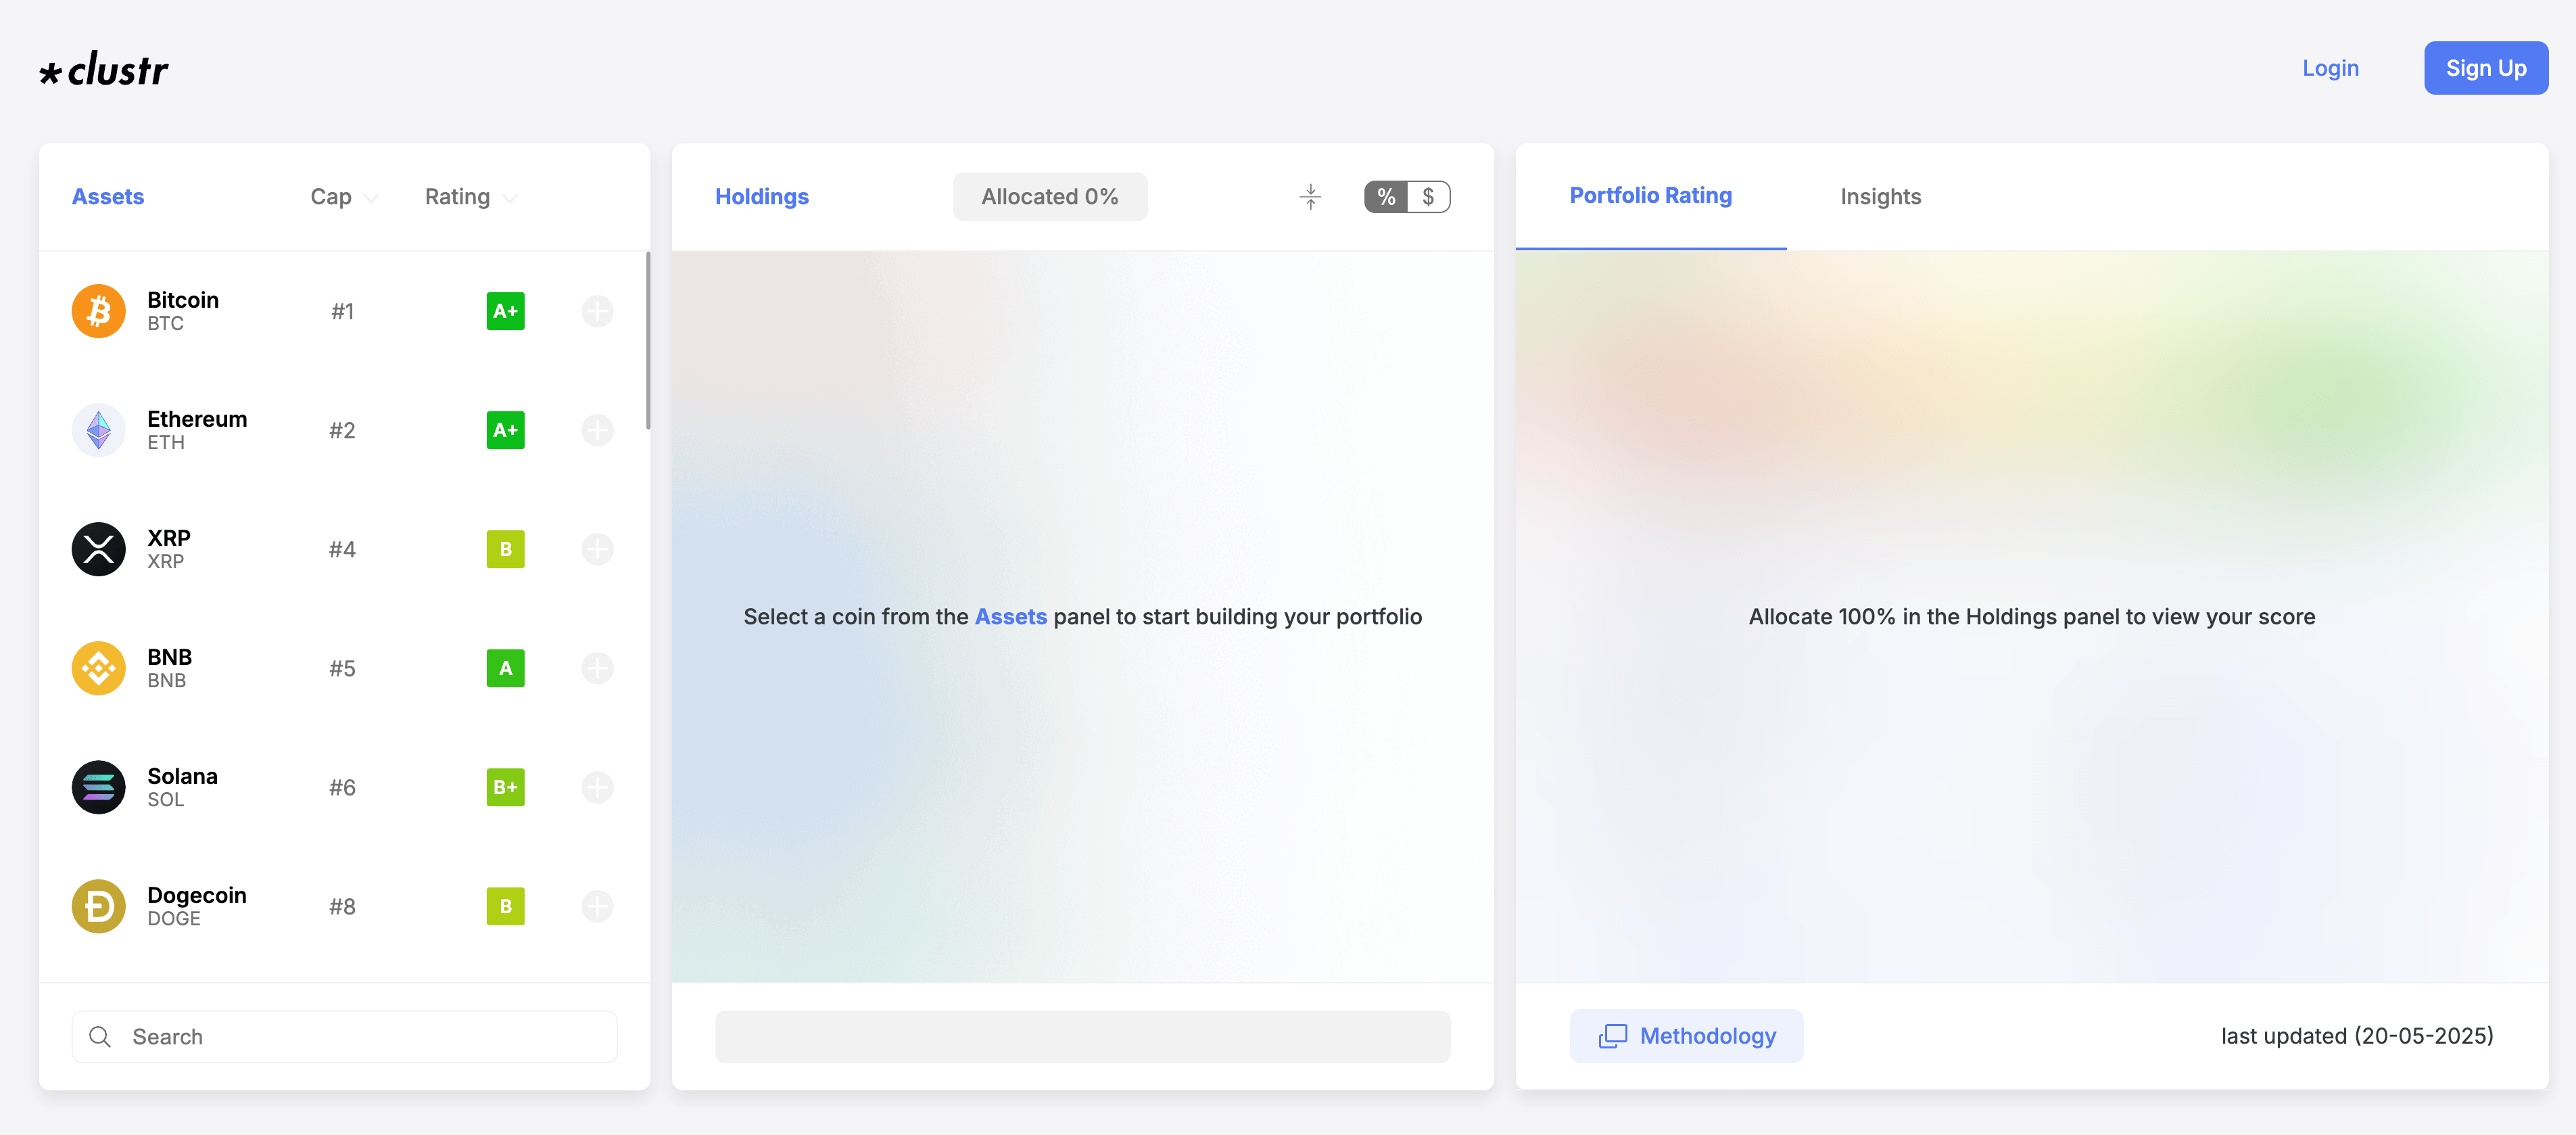Click Ethereum's #2 cap rank
This screenshot has width=2576, height=1135.
pyautogui.click(x=342, y=430)
